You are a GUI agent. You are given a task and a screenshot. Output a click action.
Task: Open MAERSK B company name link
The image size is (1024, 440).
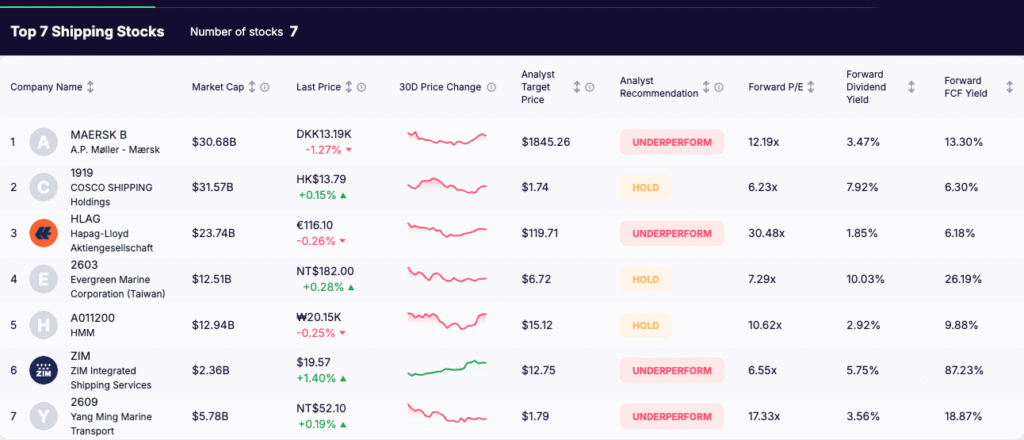click(x=115, y=142)
